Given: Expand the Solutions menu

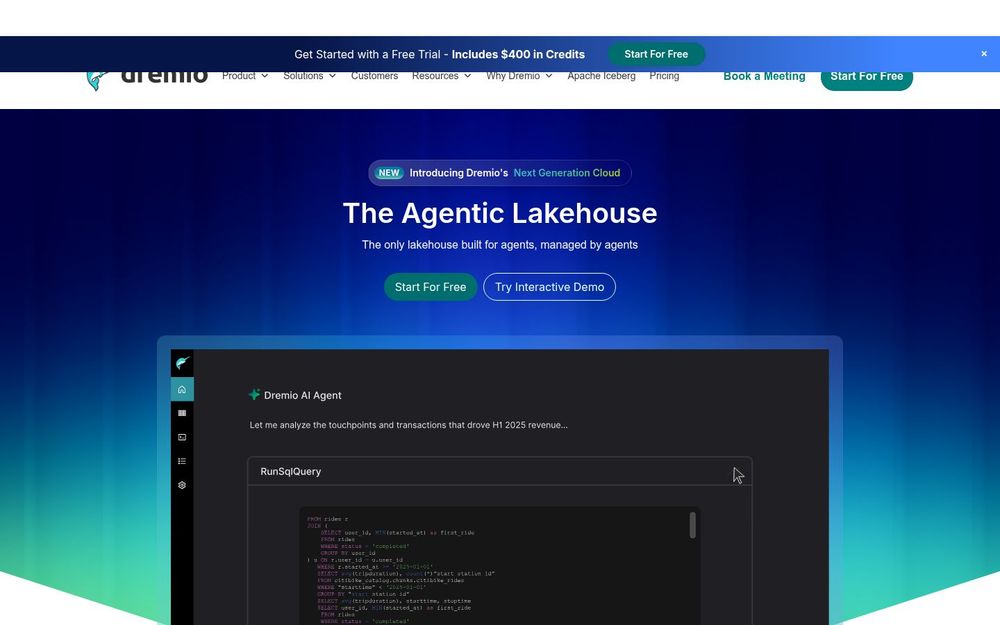Looking at the screenshot, I should (309, 76).
